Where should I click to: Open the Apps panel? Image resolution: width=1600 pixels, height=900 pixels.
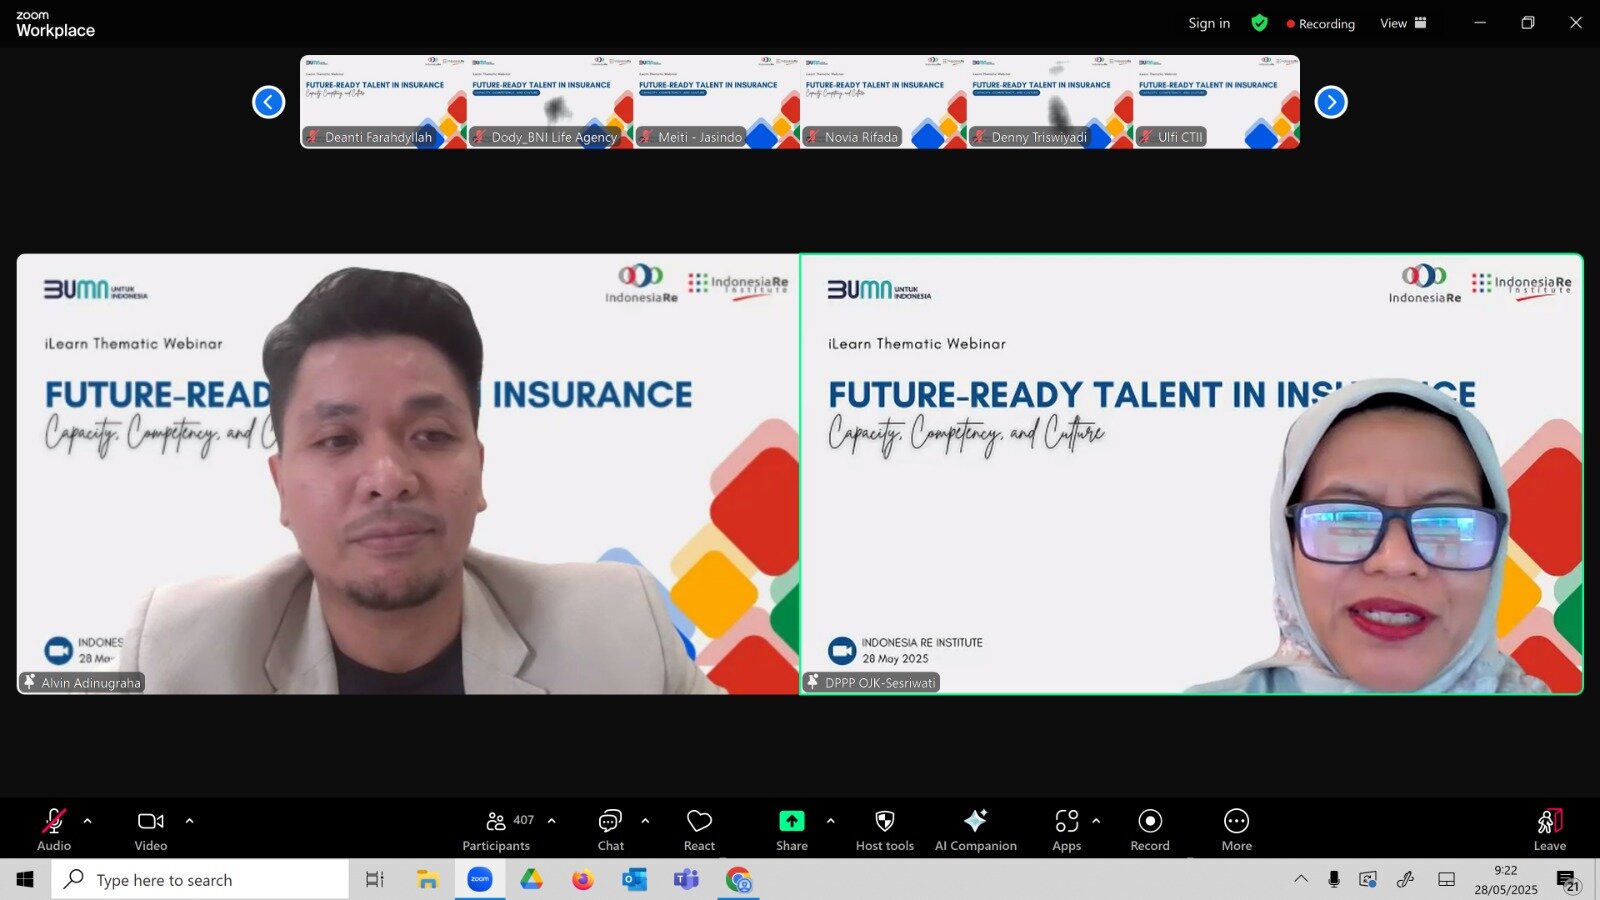(x=1067, y=829)
